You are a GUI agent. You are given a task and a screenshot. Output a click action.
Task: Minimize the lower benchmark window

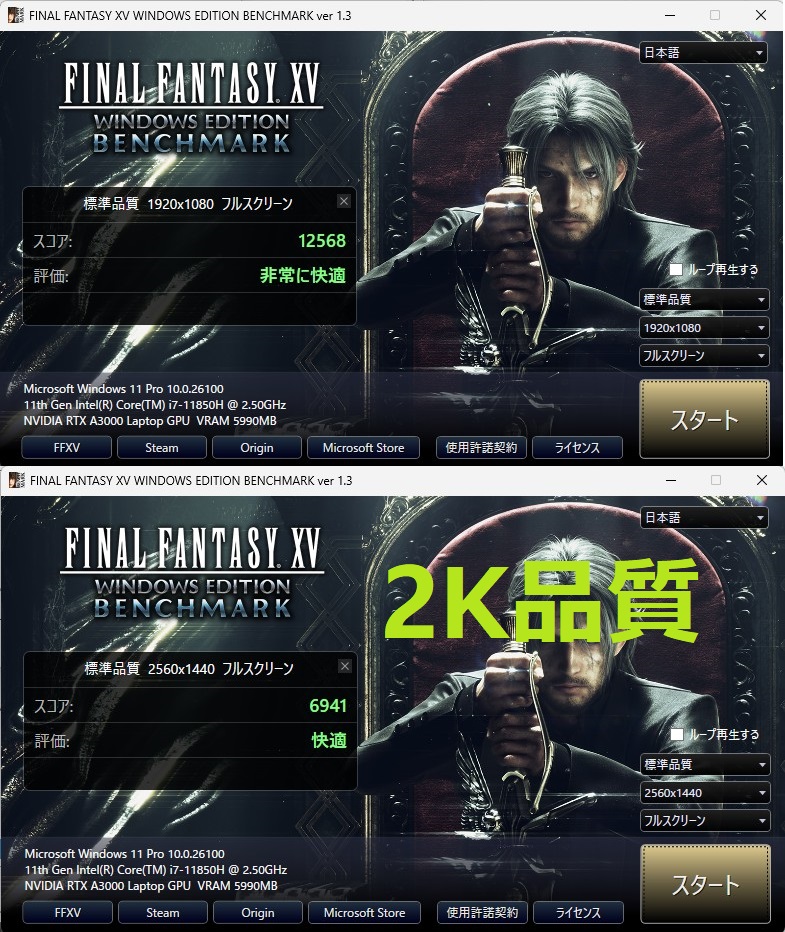click(671, 480)
